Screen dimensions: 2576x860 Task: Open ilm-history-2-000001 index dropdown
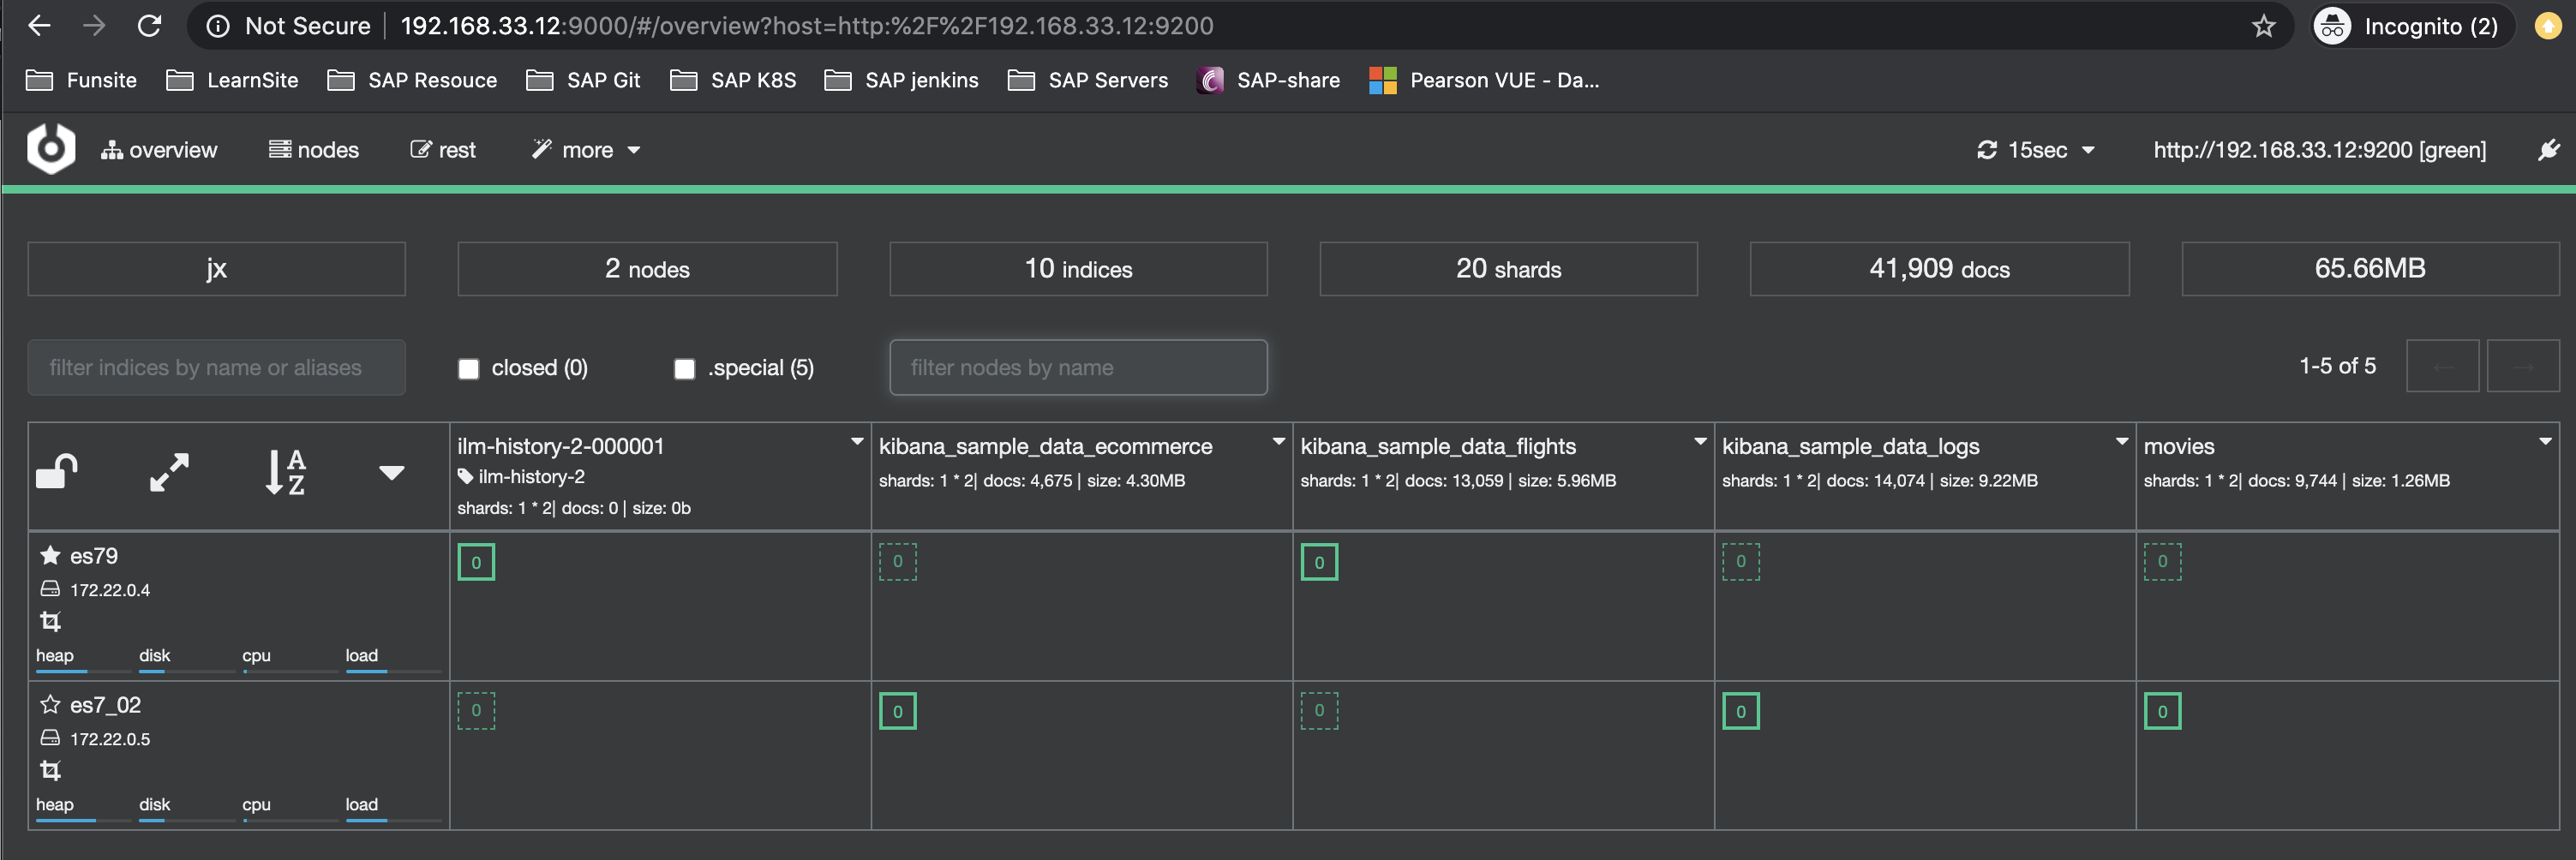(x=857, y=441)
